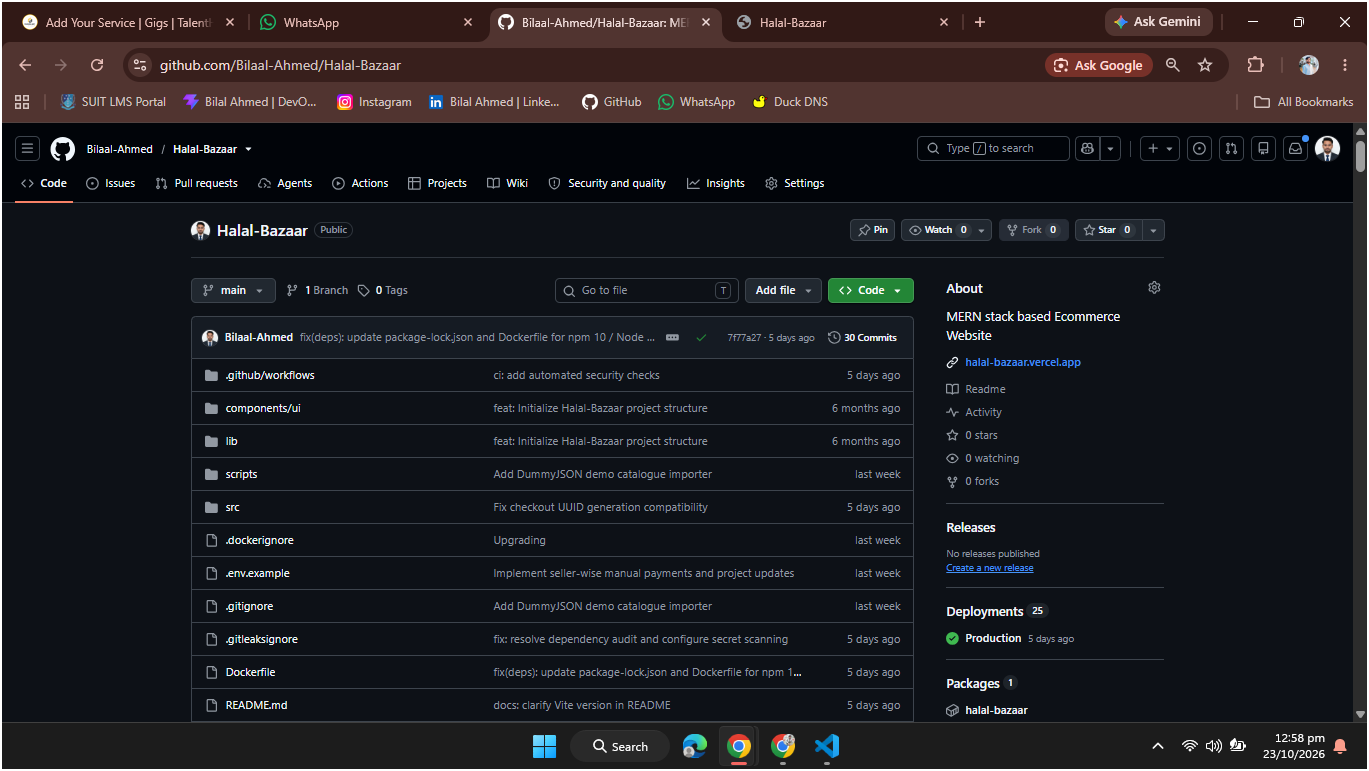Viewport: 1369px width, 771px height.
Task: Launch Visual Studio Code from the taskbar
Action: [826, 746]
